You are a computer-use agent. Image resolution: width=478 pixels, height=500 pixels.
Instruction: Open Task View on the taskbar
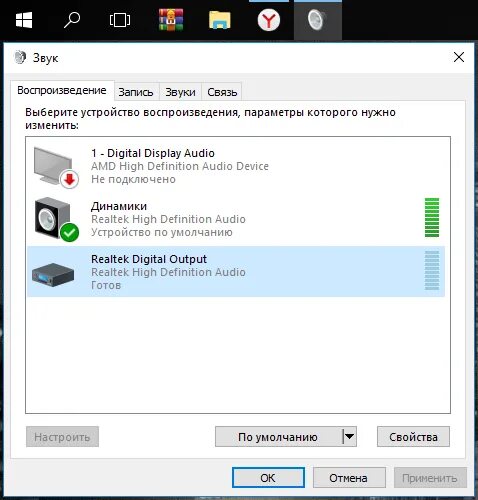pyautogui.click(x=120, y=20)
